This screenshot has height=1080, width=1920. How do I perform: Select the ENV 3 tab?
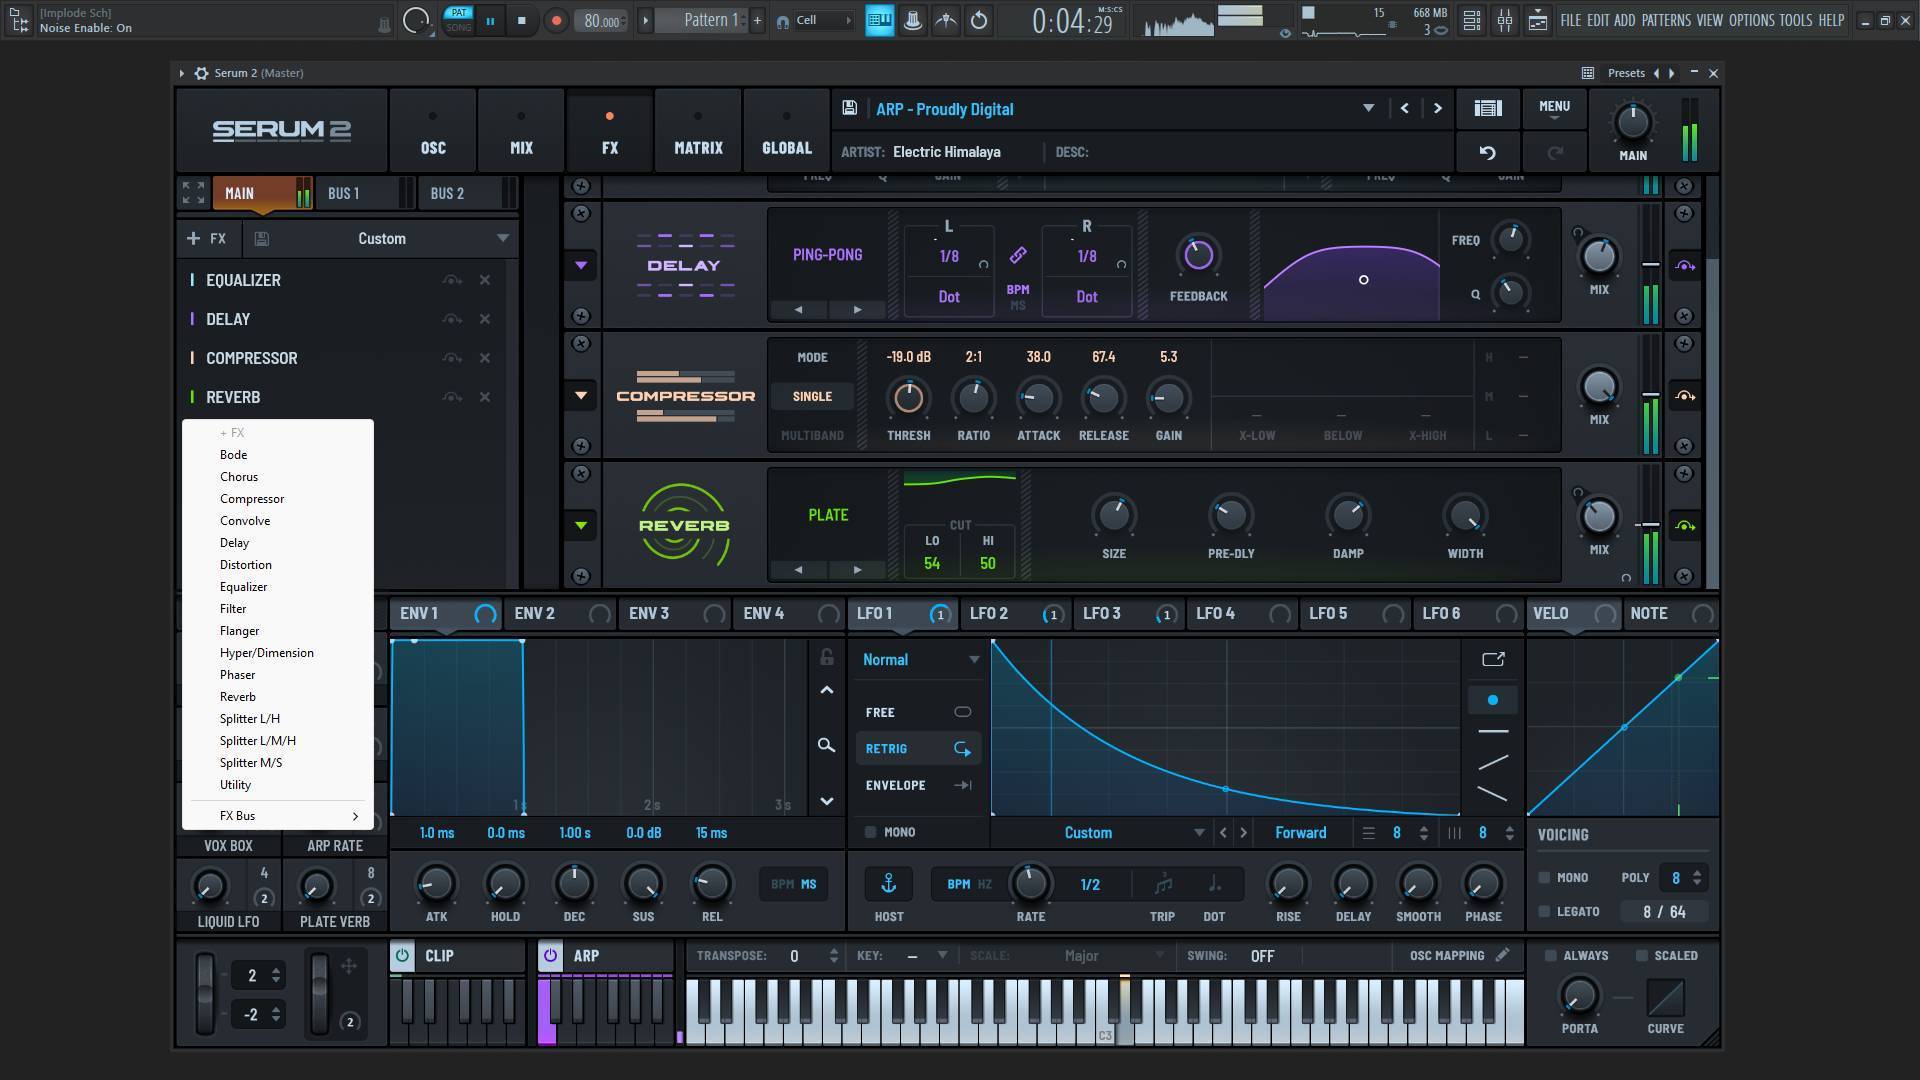coord(674,614)
